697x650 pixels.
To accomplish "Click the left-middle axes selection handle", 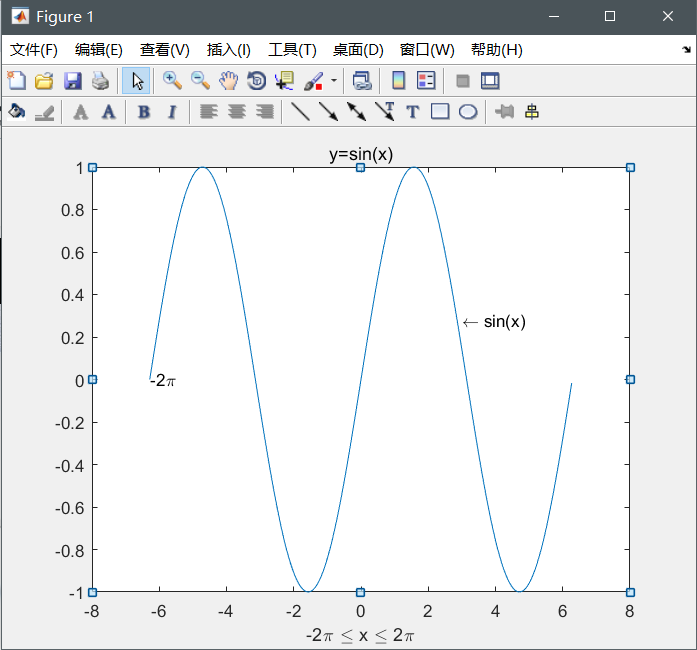I will [92, 379].
